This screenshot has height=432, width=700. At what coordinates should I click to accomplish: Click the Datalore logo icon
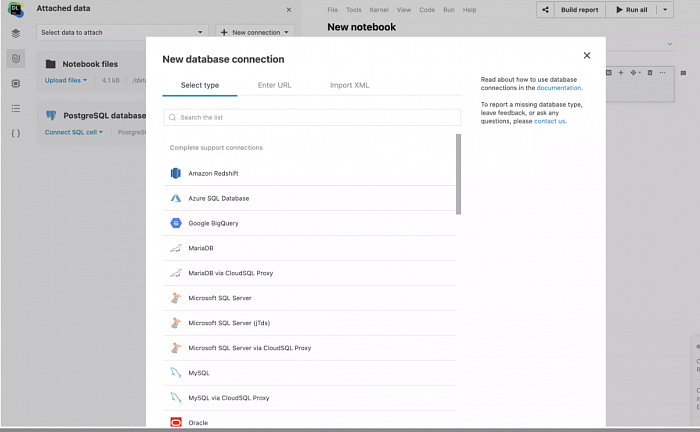[16, 9]
